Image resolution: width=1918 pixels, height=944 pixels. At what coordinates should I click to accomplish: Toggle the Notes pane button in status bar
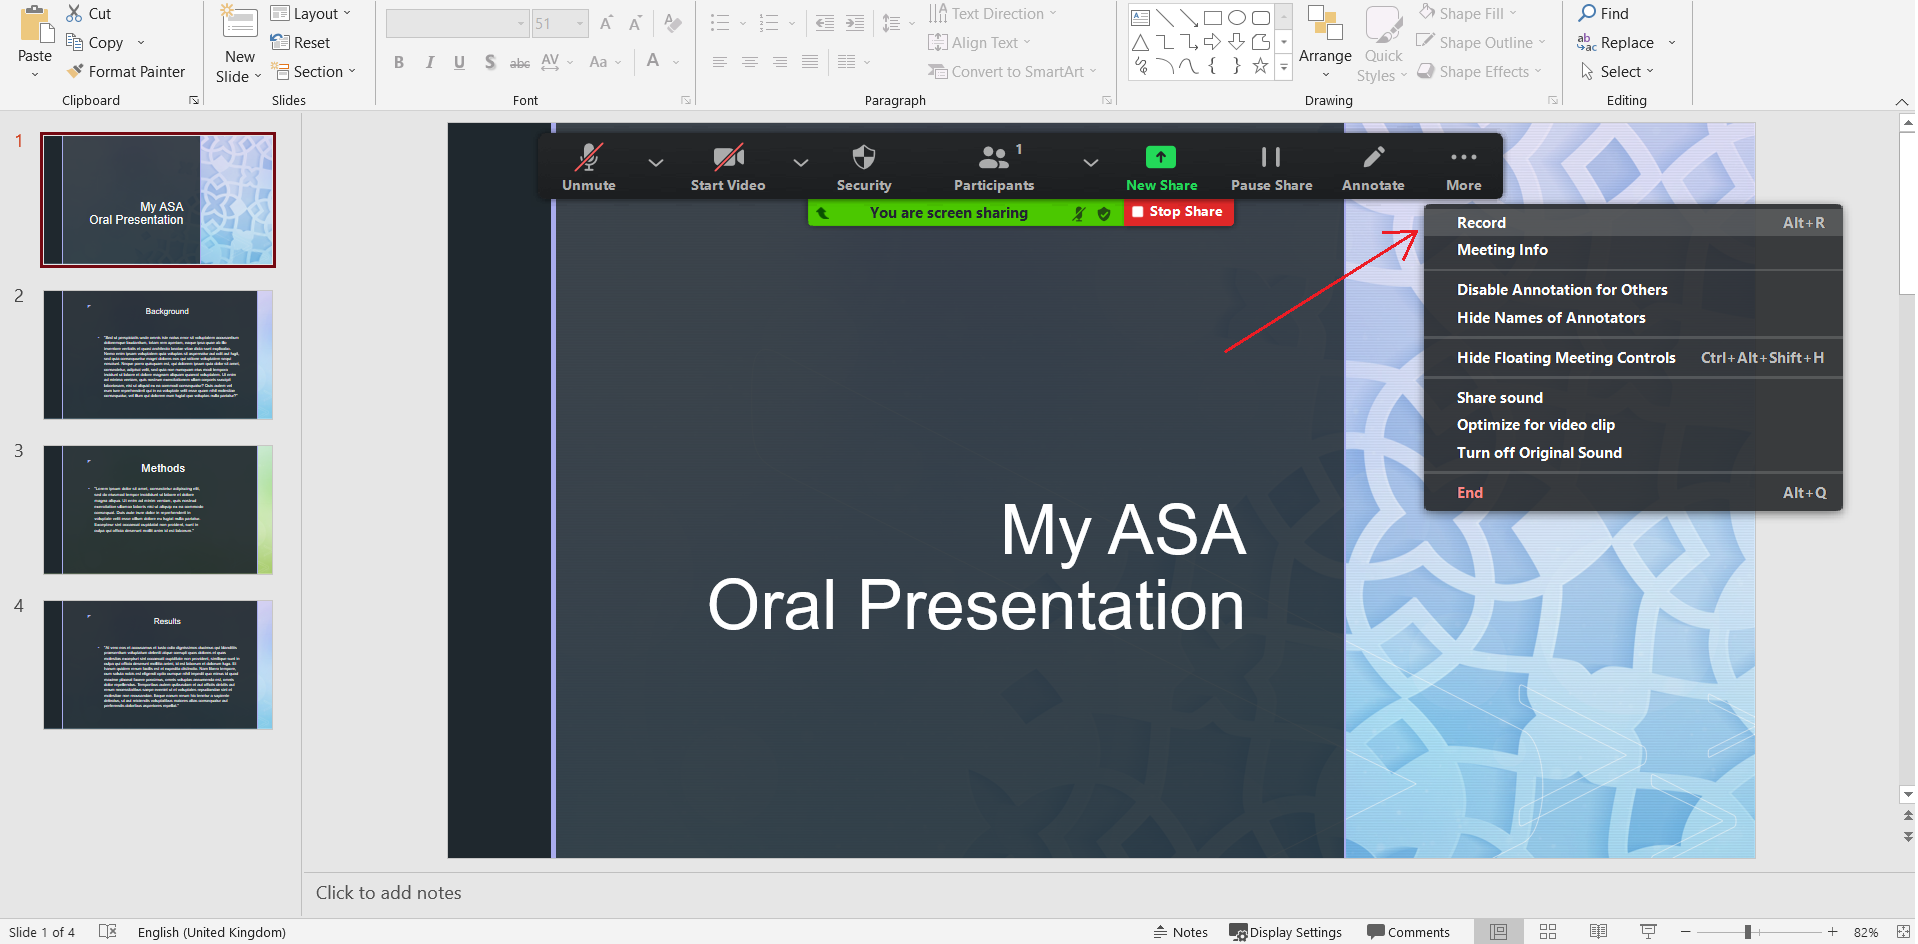click(1181, 932)
